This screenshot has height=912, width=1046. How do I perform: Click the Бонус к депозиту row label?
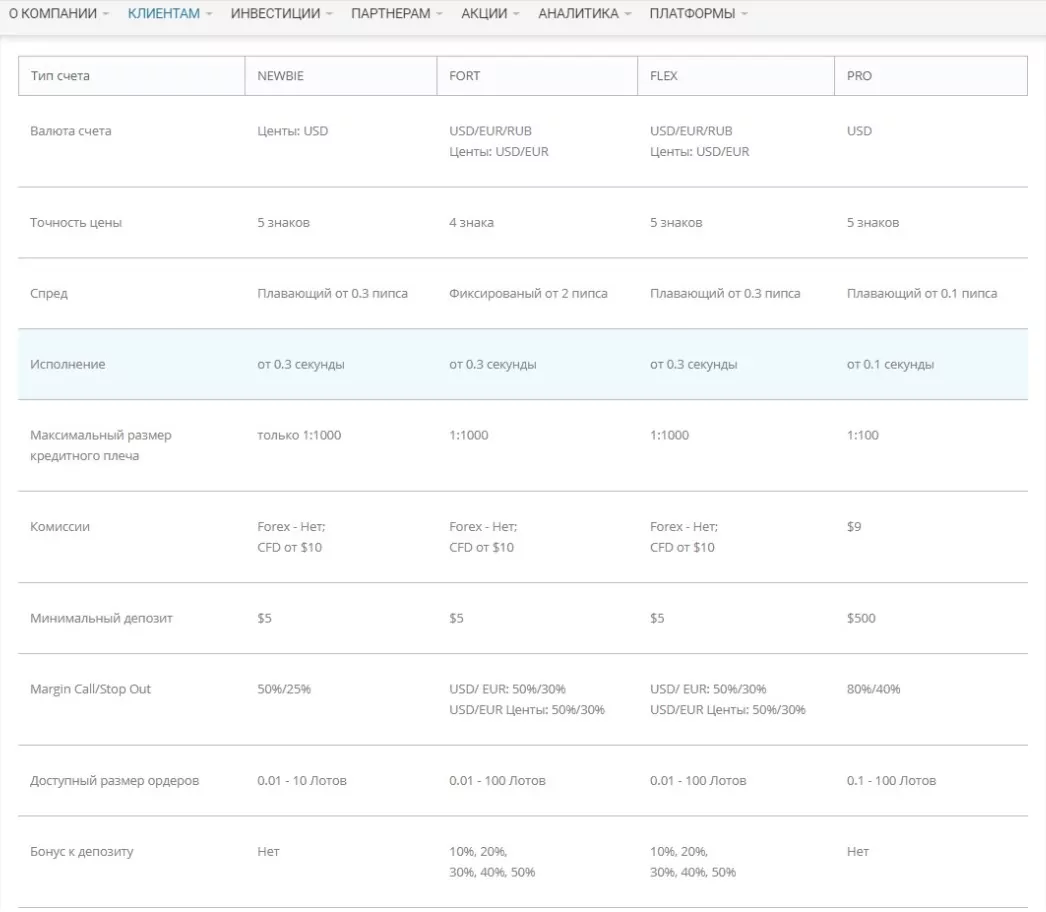81,852
